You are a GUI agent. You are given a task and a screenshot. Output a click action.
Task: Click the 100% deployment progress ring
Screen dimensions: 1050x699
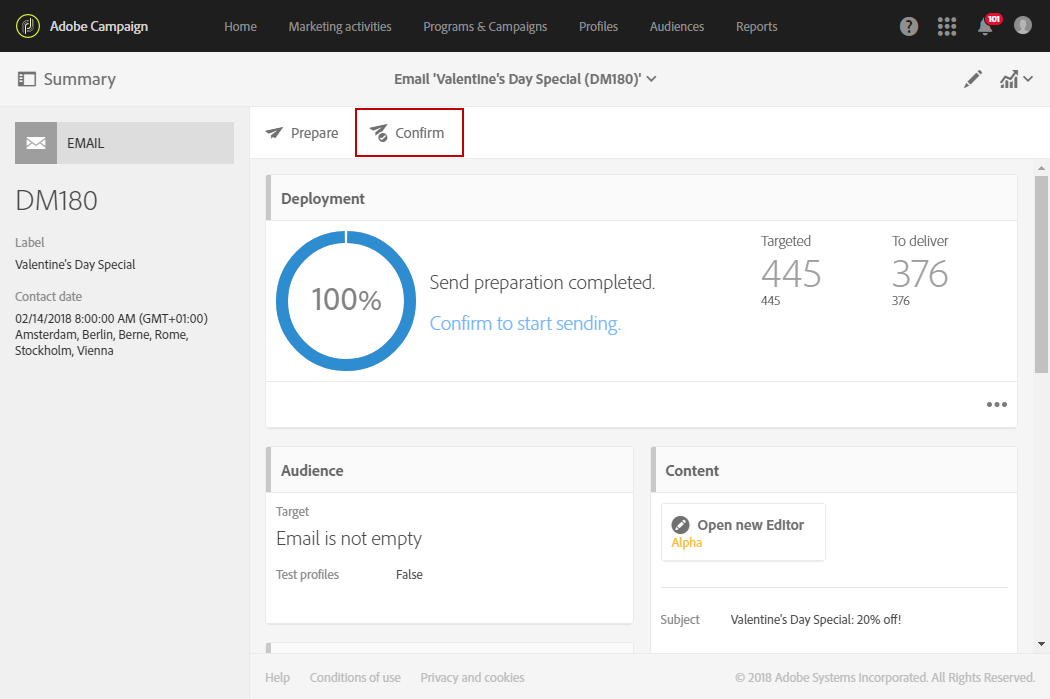click(346, 301)
